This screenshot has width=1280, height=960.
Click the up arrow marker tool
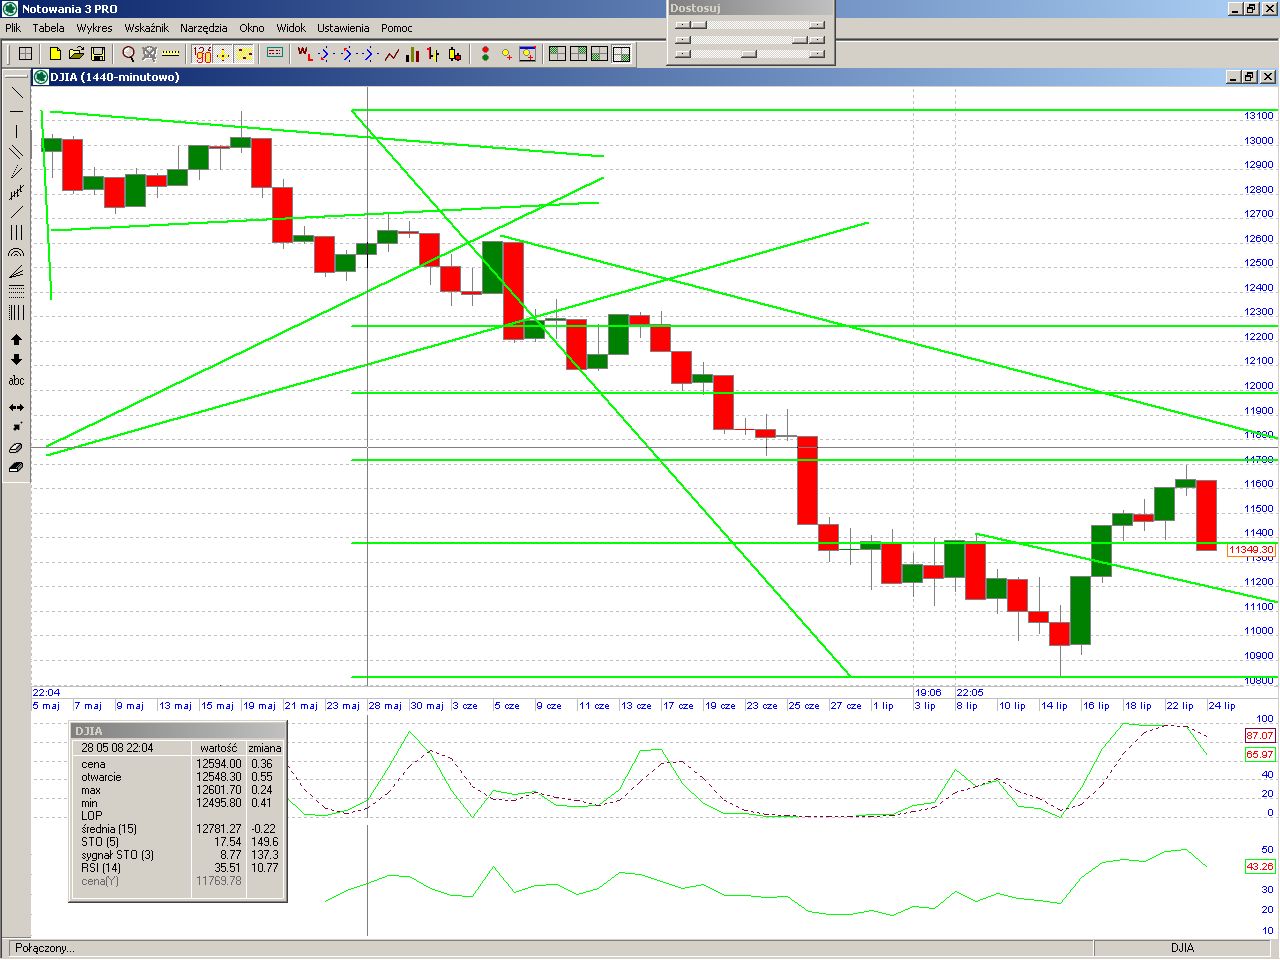pyautogui.click(x=17, y=340)
